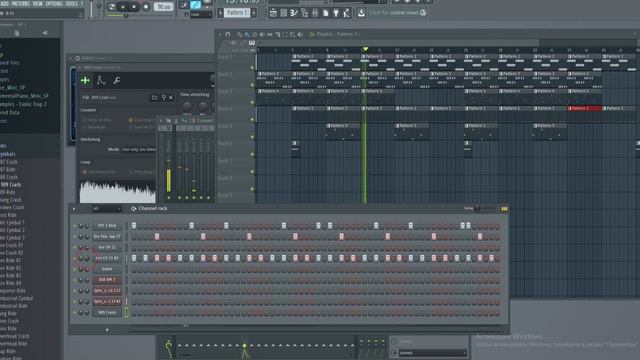The height and width of the screenshot is (360, 640).
Task: Select the Snare channel button
Action: [x=107, y=269]
